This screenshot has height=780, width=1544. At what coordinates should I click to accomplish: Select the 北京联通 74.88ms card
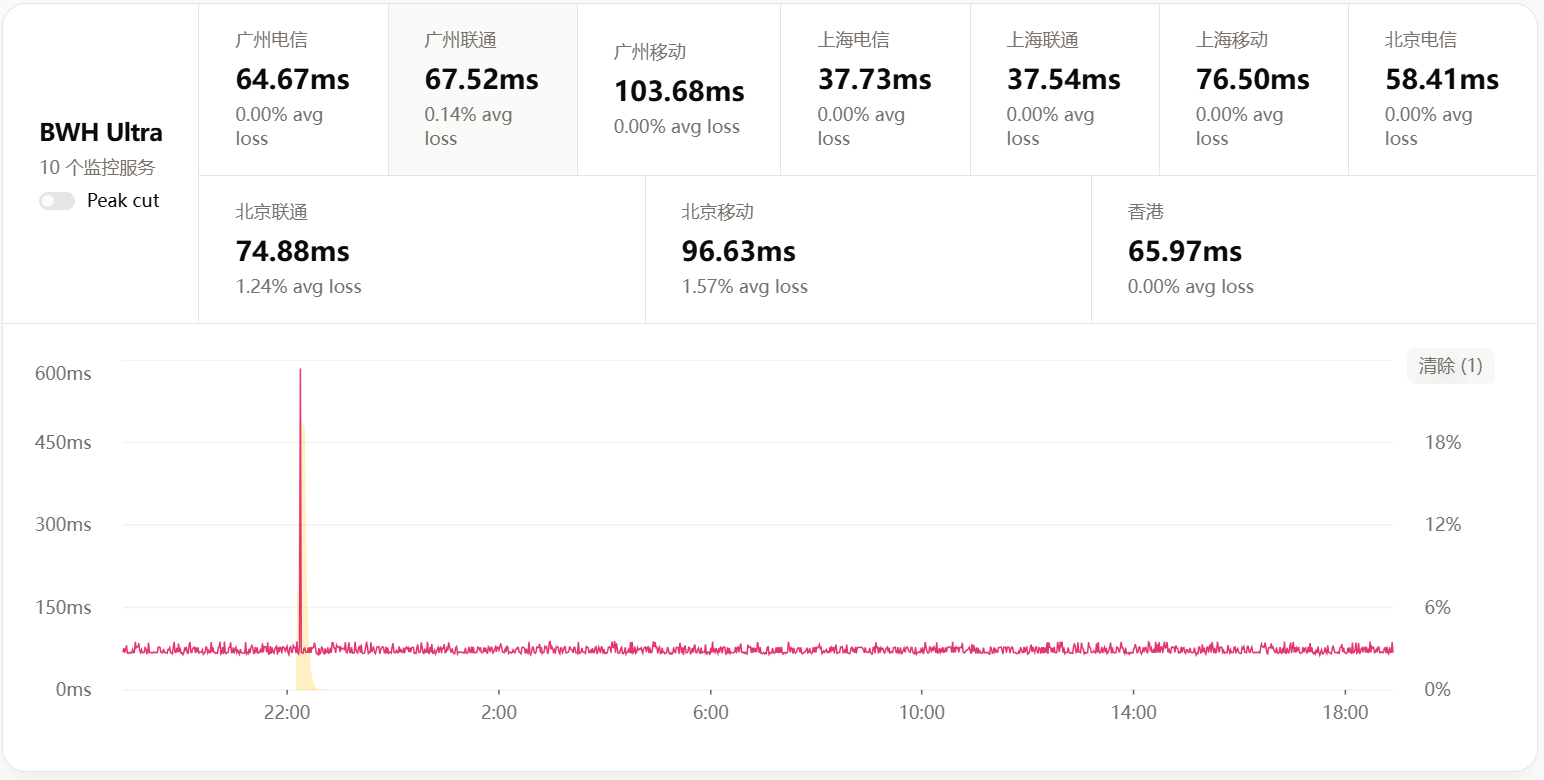pos(421,249)
